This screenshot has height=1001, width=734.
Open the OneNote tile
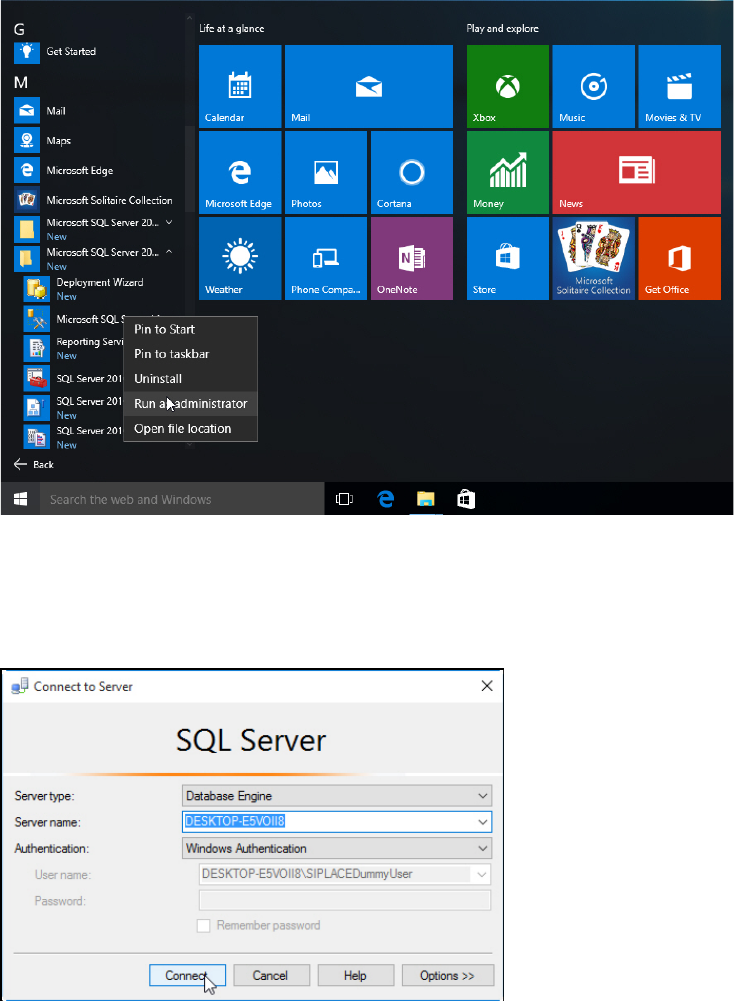pos(411,258)
